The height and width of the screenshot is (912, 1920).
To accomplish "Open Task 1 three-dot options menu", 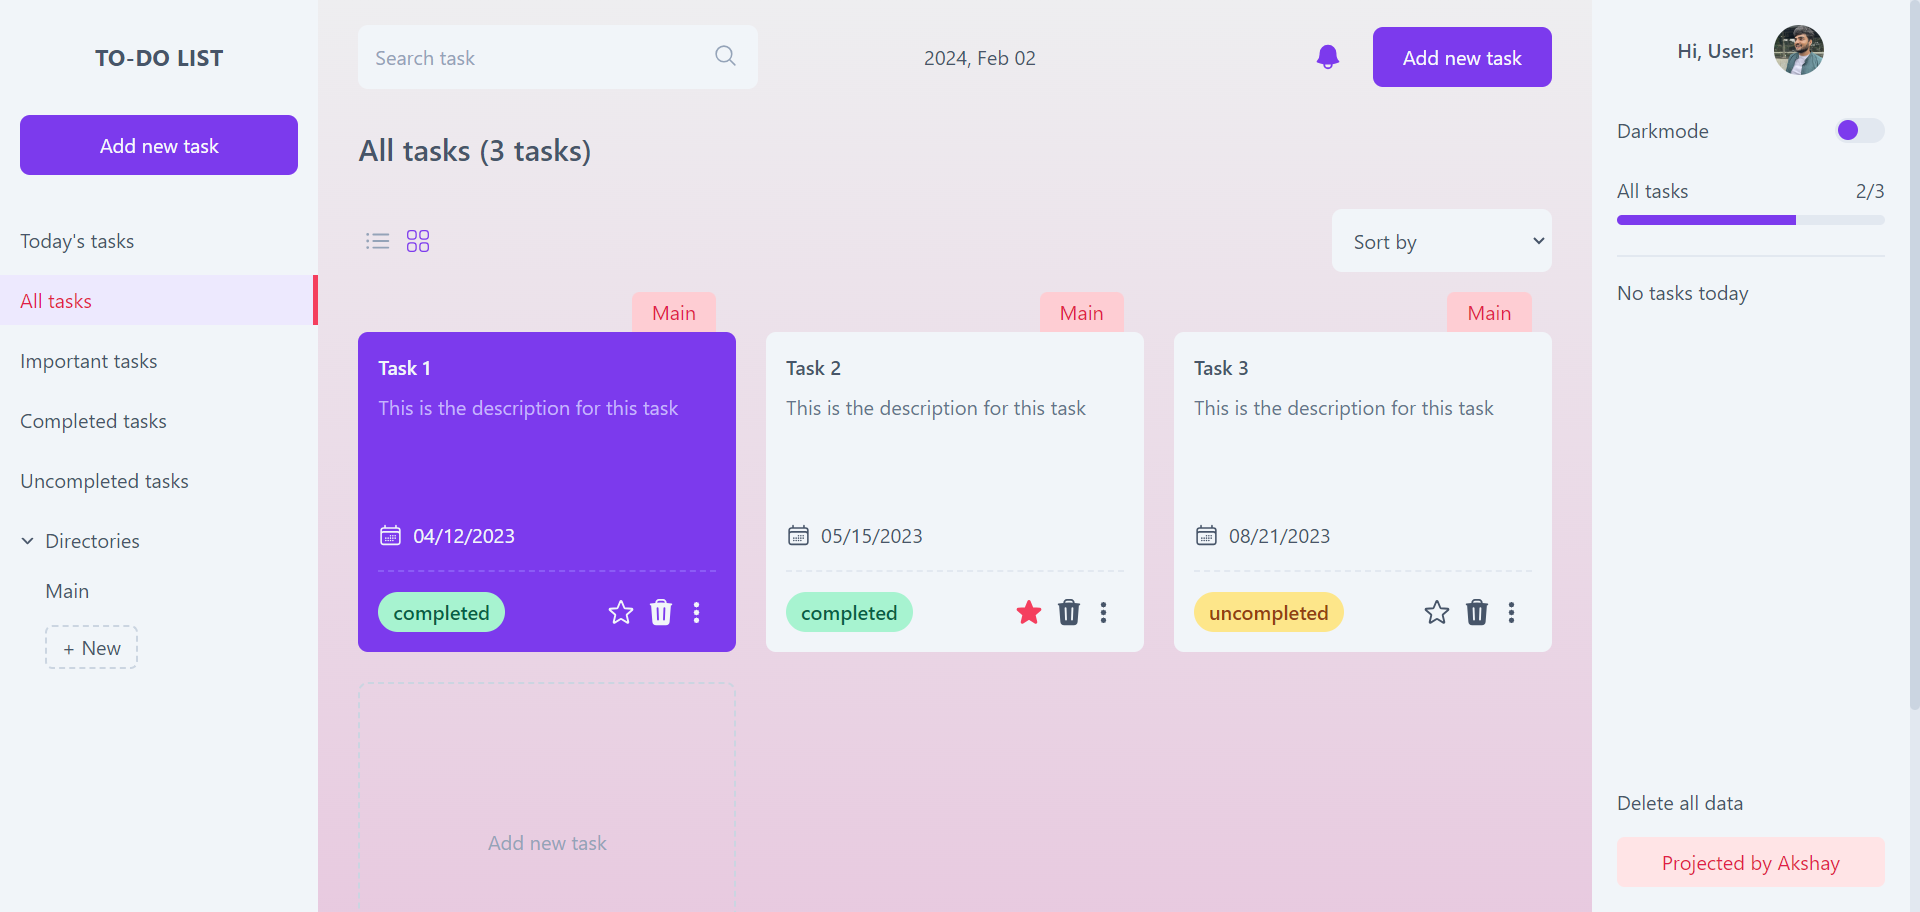I will (x=697, y=612).
